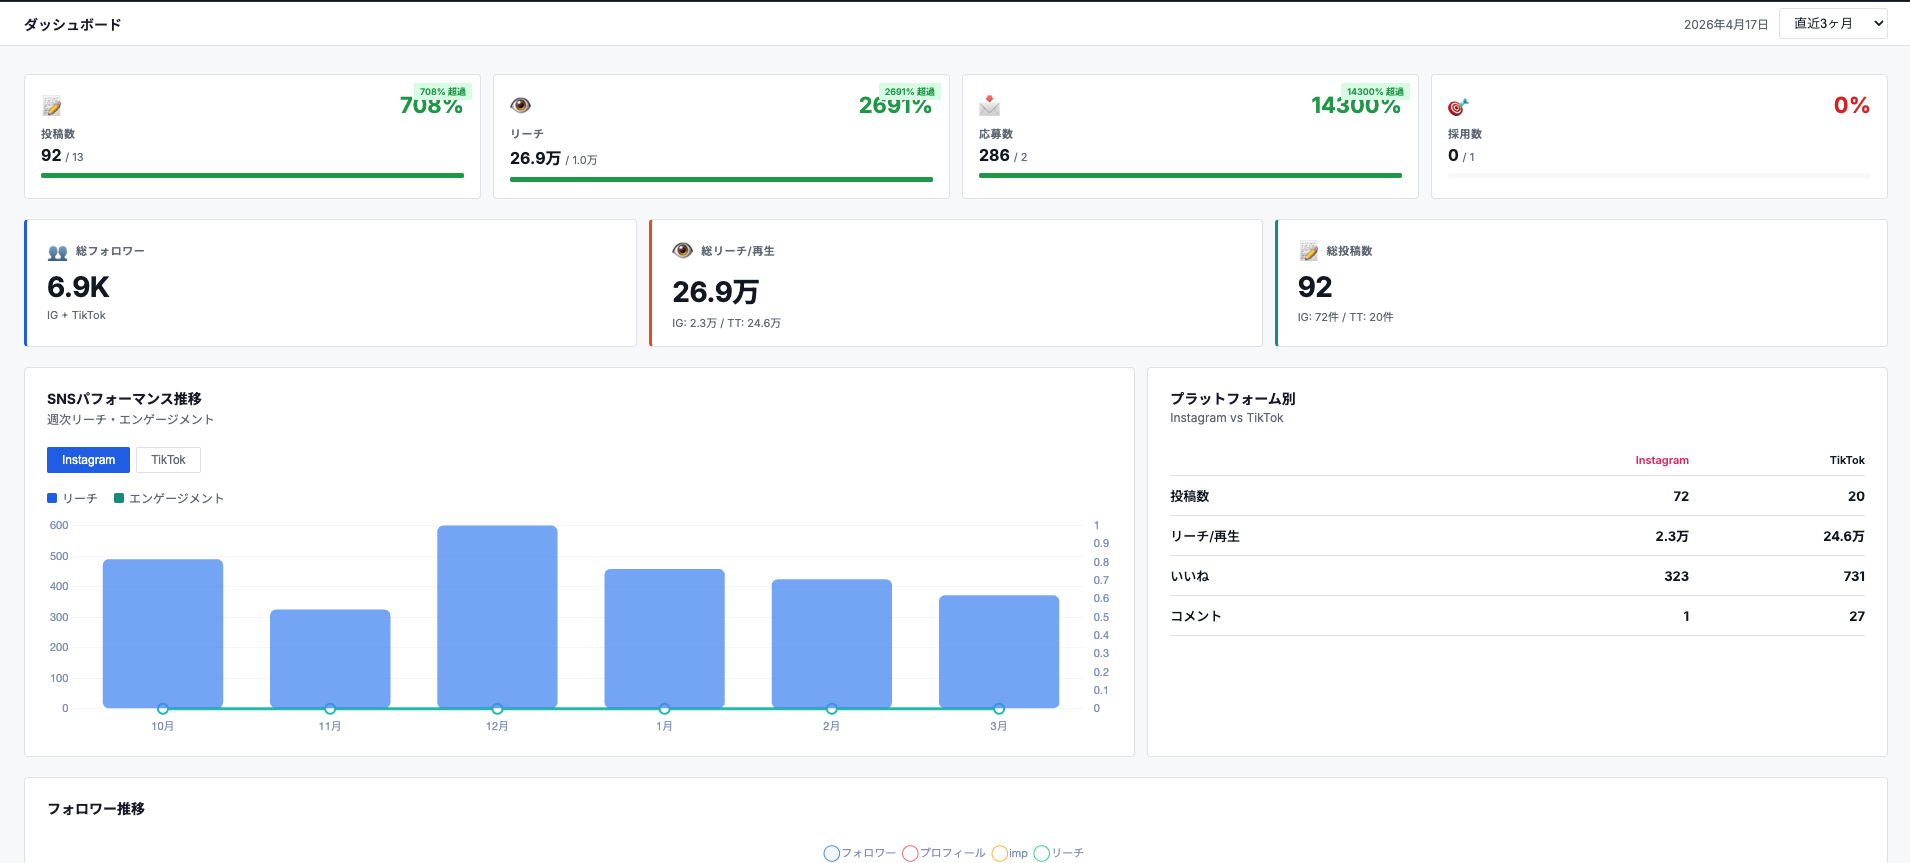Image resolution: width=1910 pixels, height=863 pixels.
Task: Click the リーチ progress bar
Action: click(x=721, y=180)
